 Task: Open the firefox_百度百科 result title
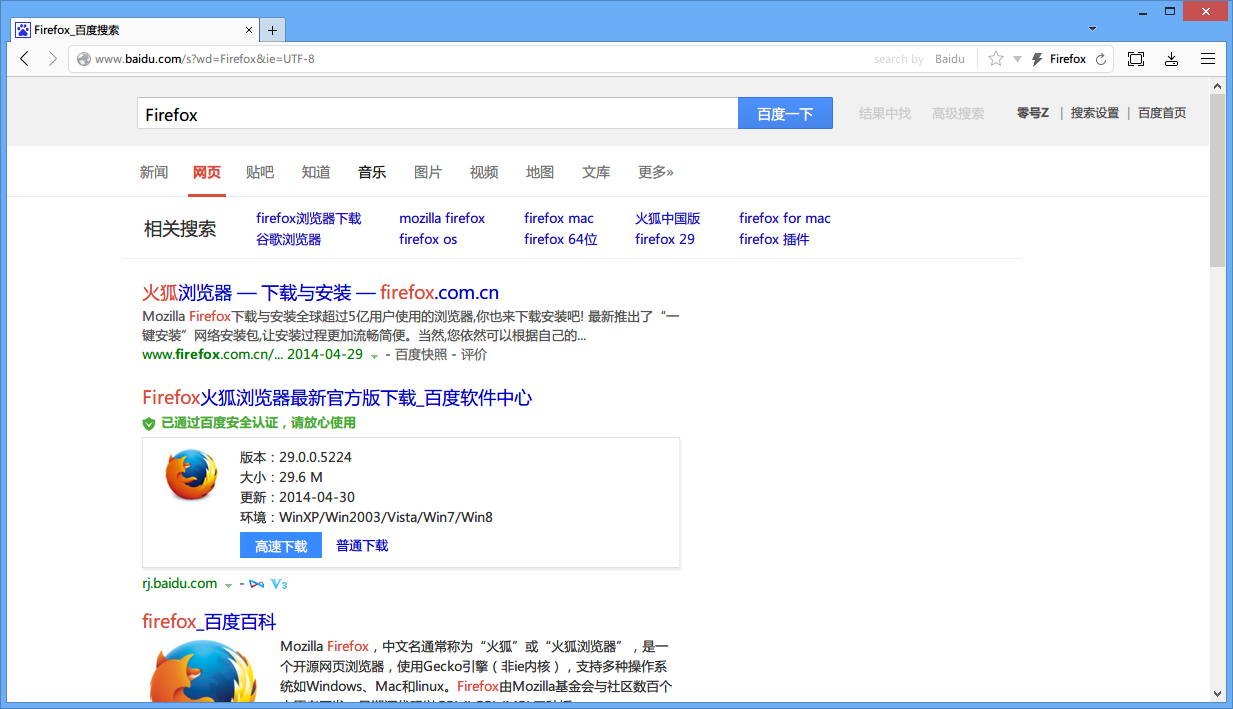[x=209, y=622]
